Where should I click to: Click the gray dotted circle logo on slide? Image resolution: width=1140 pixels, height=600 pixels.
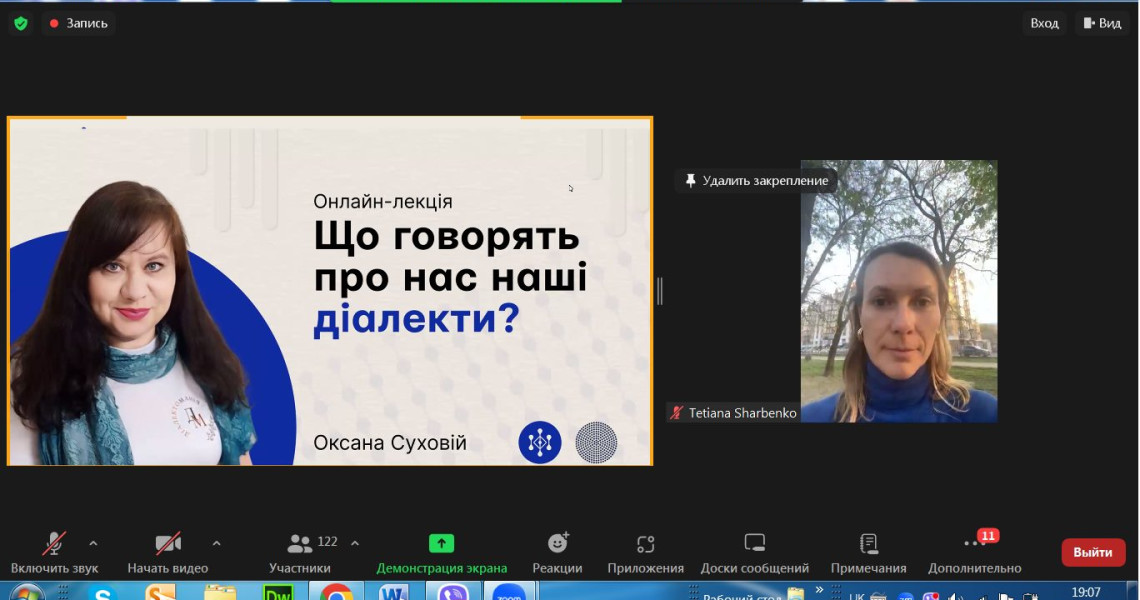coord(596,442)
